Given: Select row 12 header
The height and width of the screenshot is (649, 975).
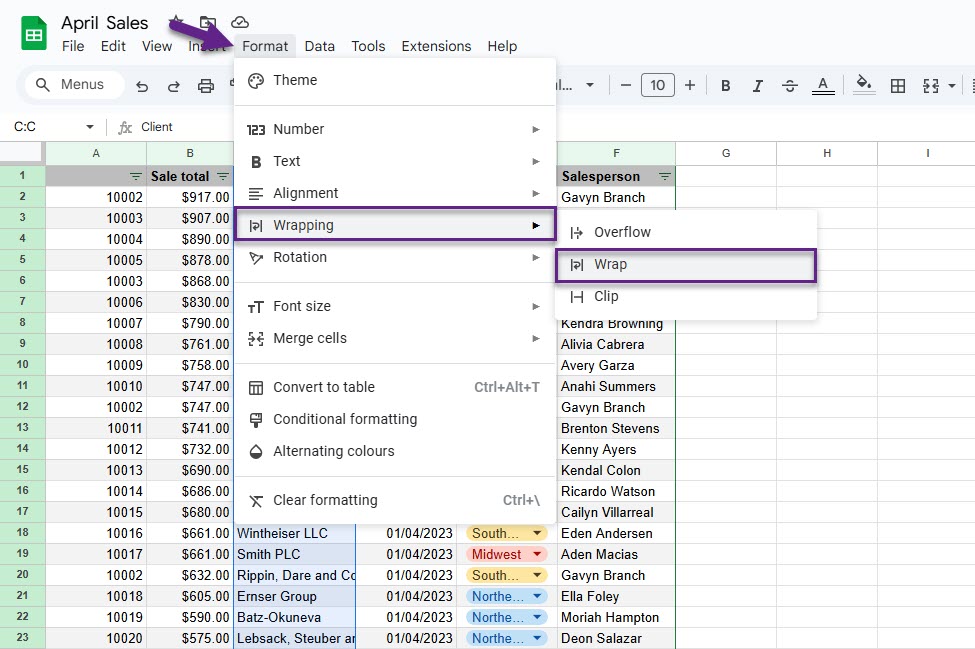Looking at the screenshot, I should point(22,407).
